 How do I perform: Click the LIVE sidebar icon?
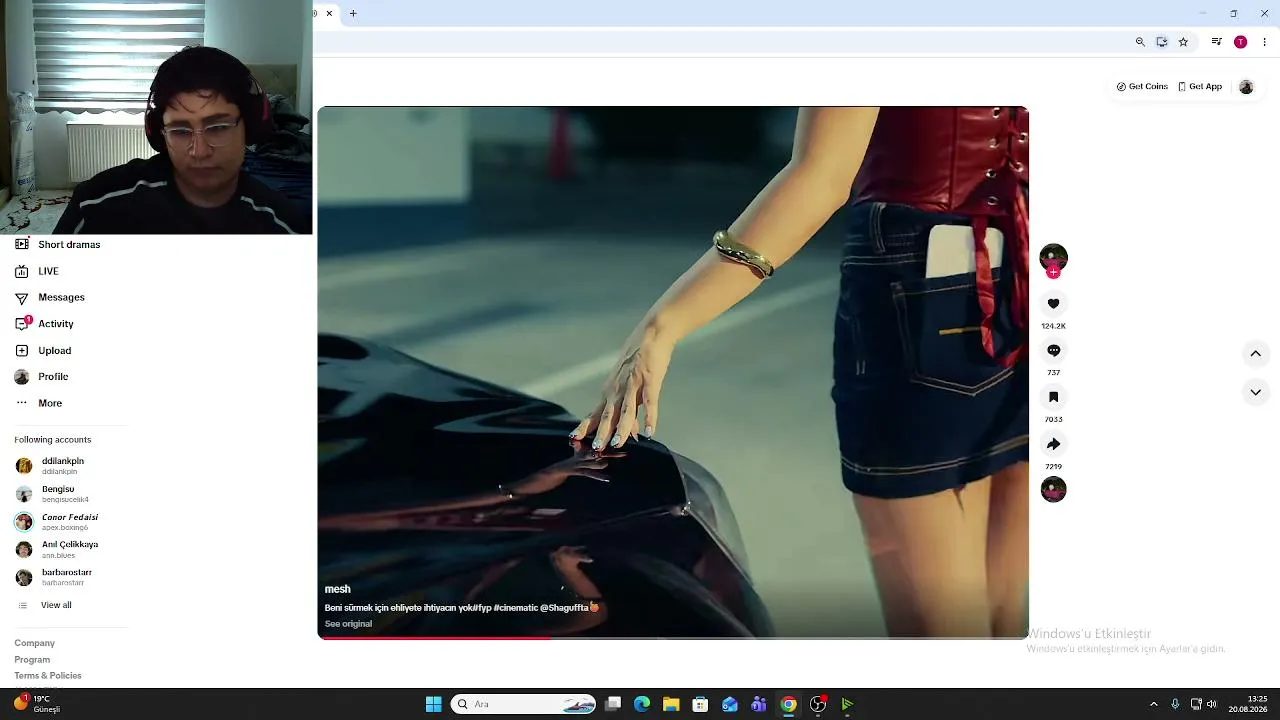click(22, 271)
